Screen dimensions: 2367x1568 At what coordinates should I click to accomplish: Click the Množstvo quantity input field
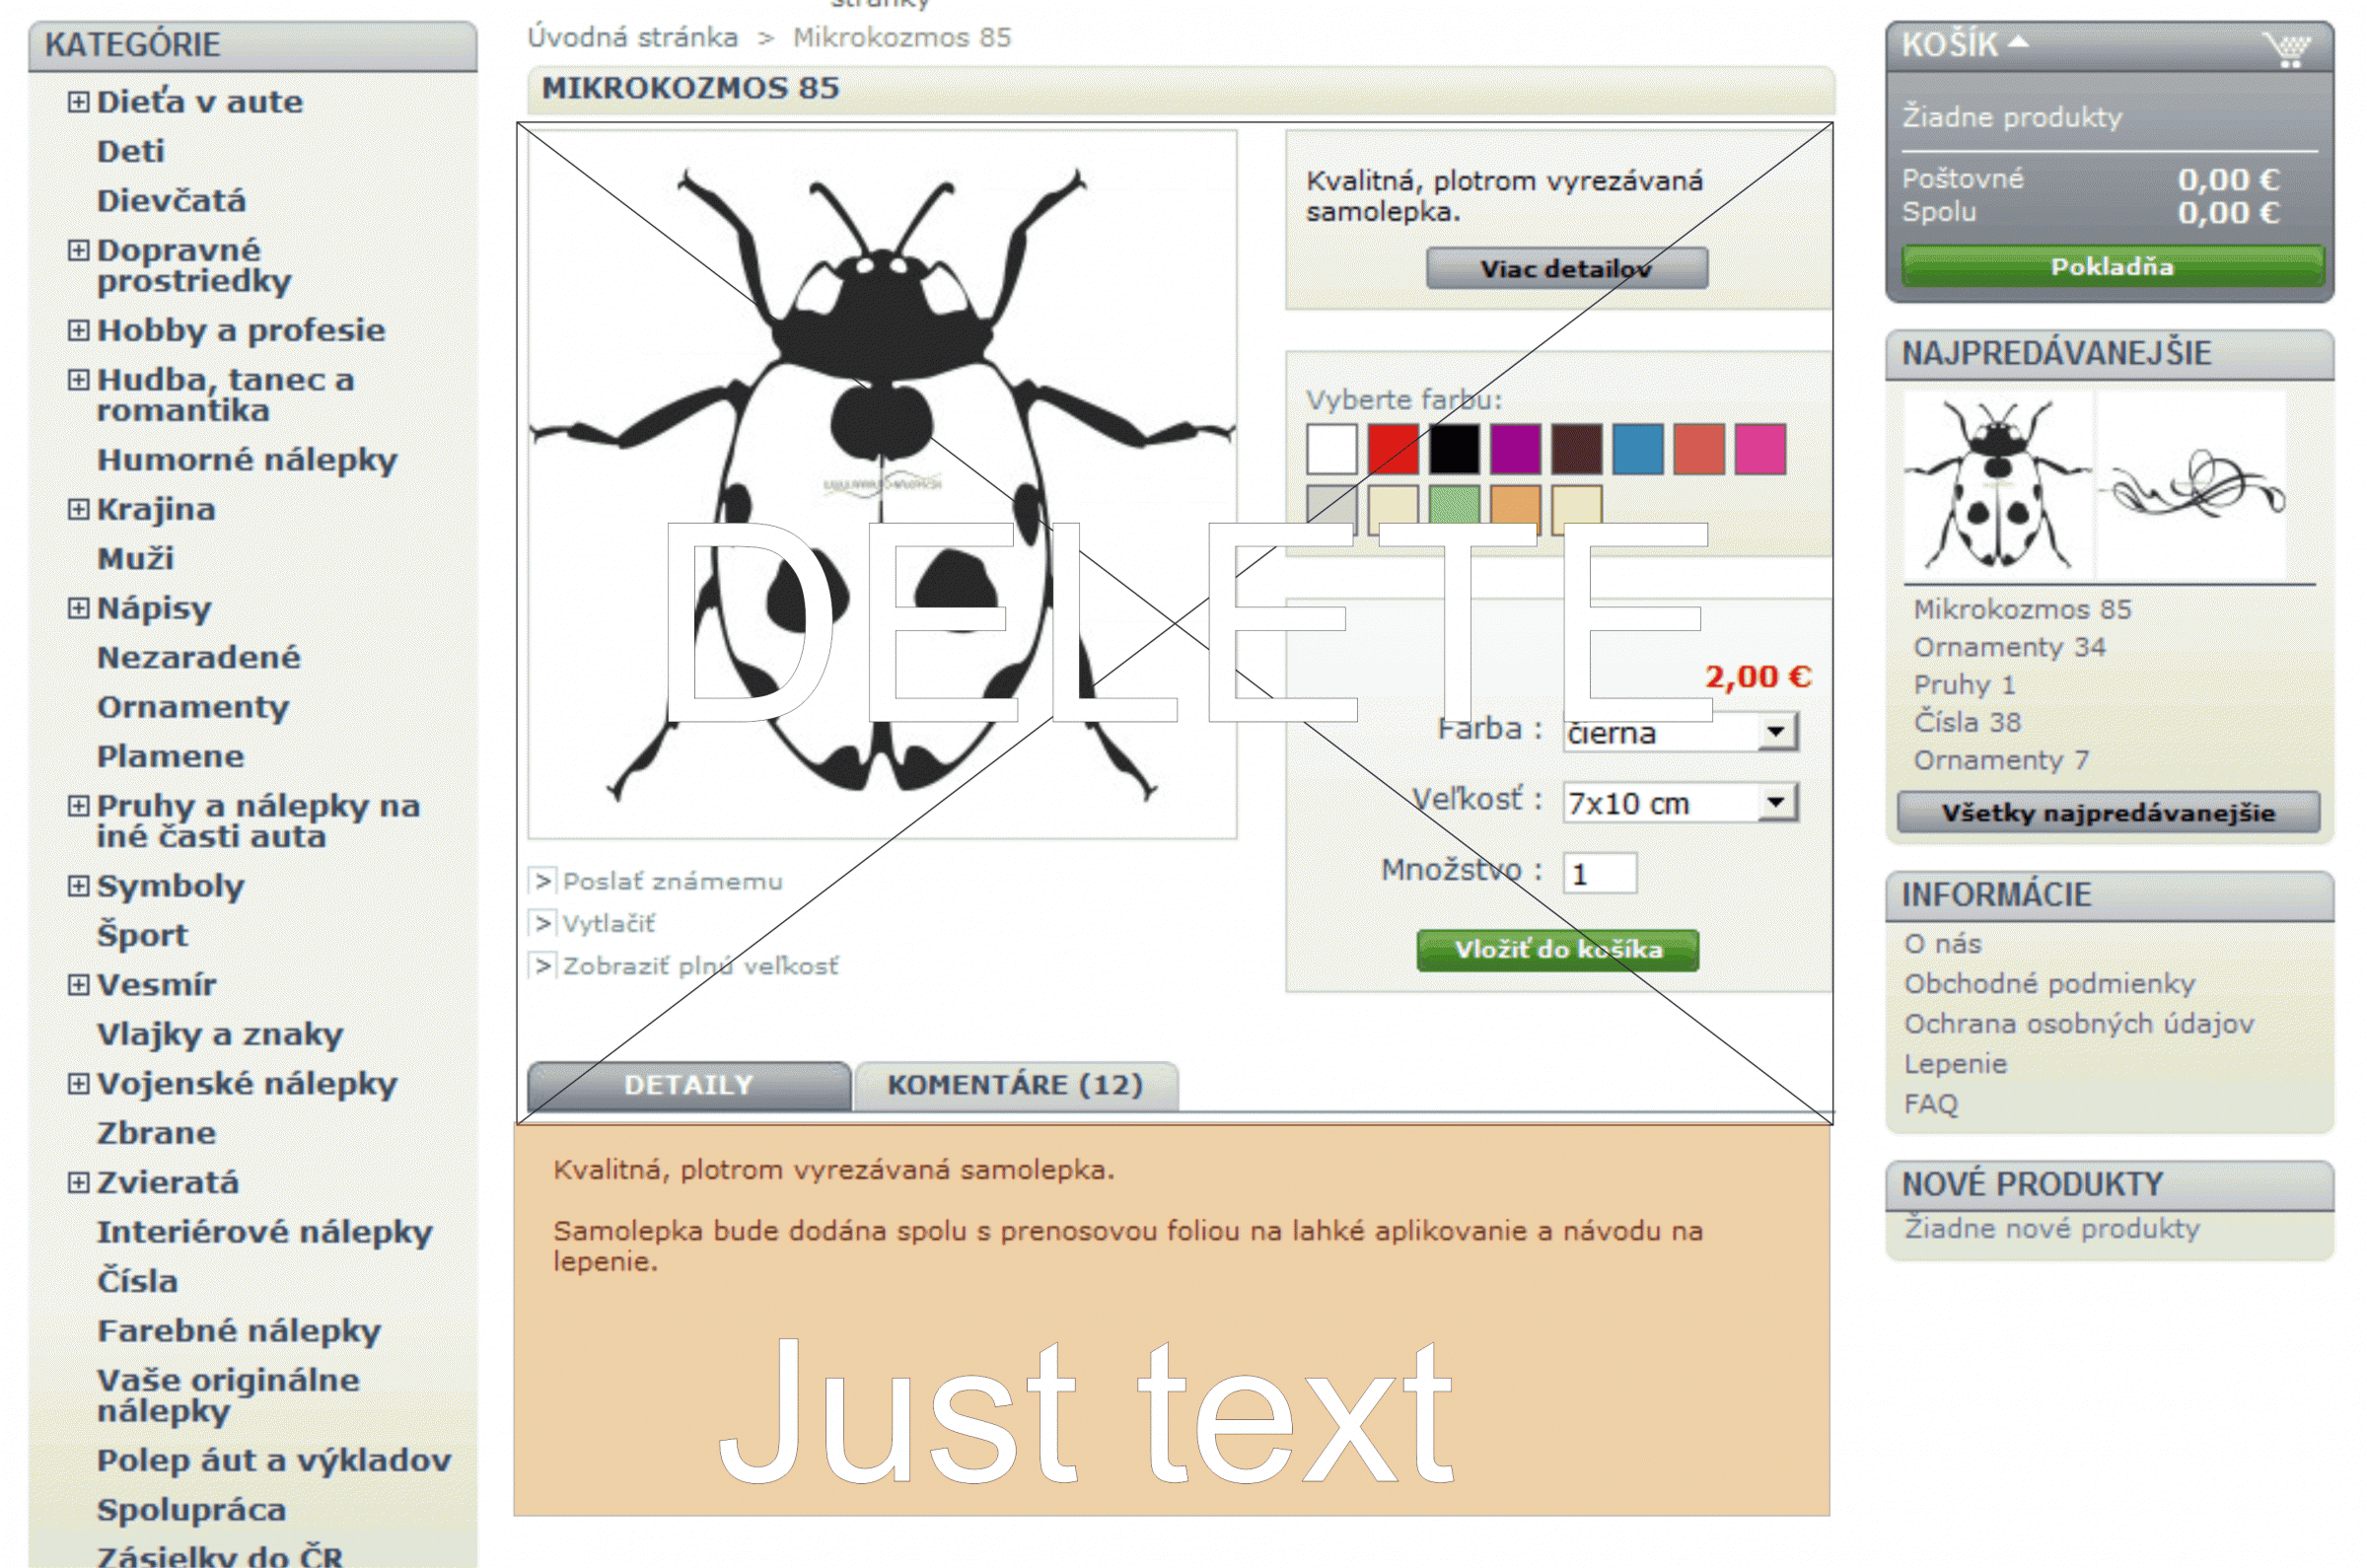[1599, 874]
